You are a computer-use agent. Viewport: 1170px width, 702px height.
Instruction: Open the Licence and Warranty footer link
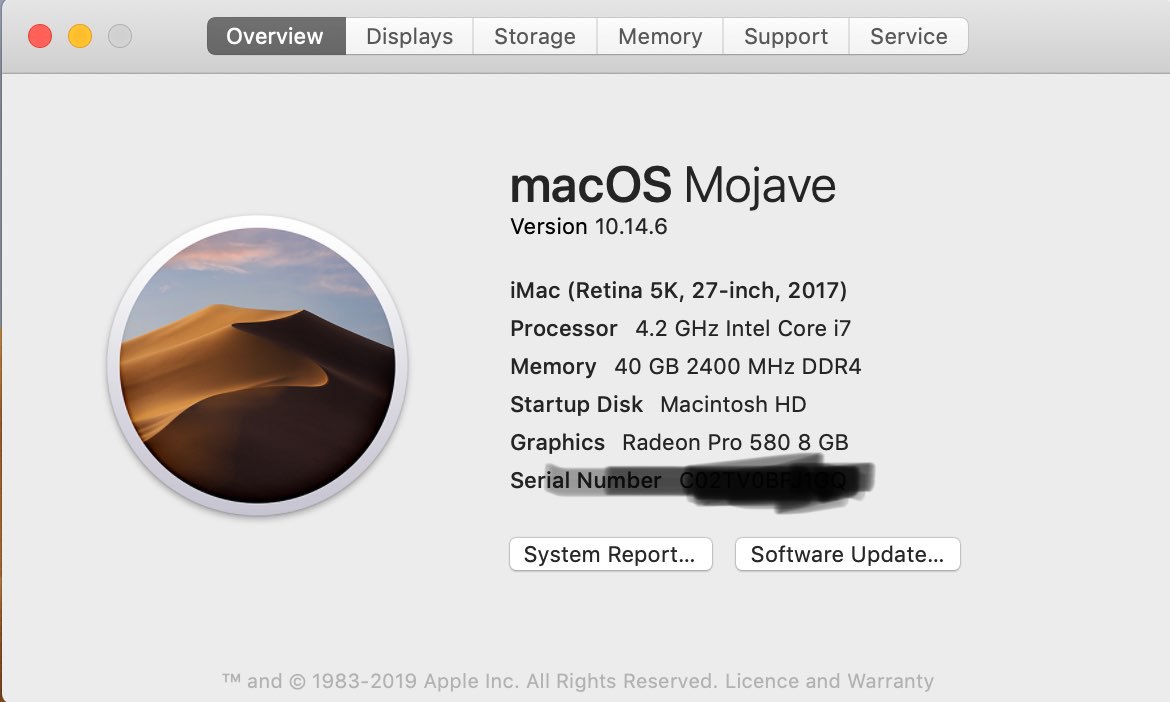(829, 681)
